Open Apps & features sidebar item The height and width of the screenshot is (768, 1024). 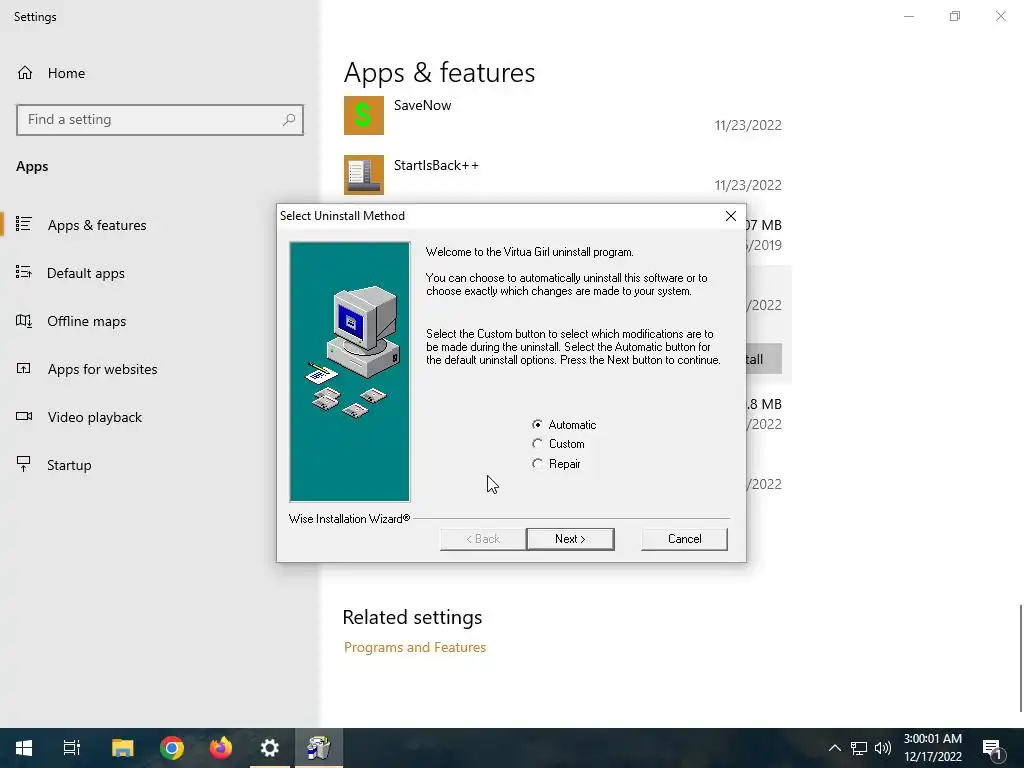(97, 225)
